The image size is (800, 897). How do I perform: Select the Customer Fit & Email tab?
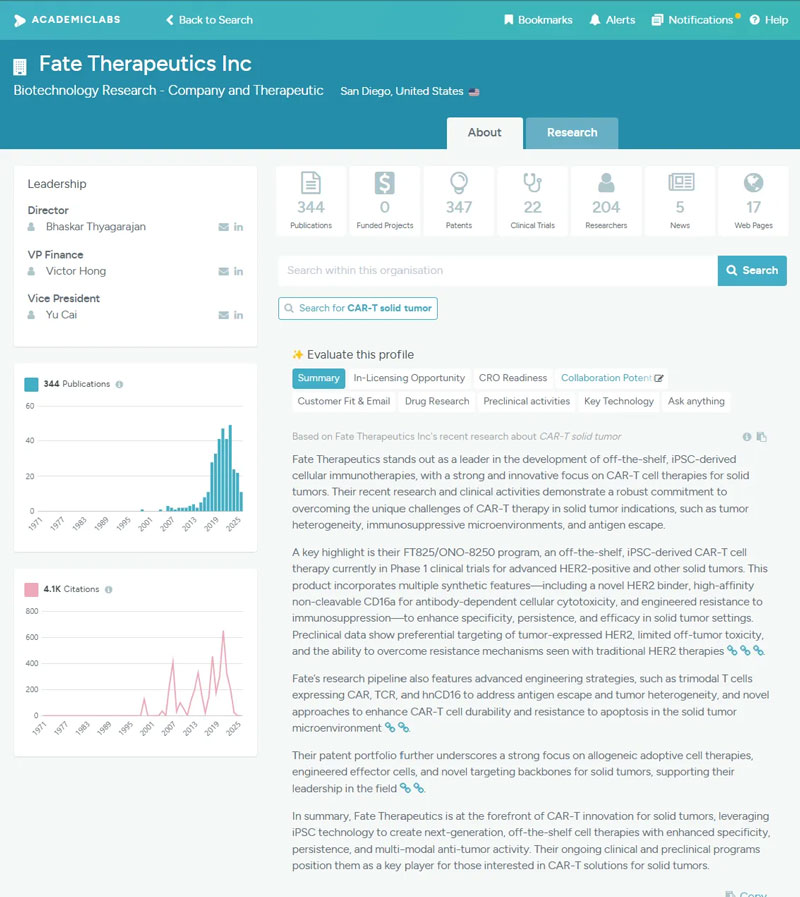tap(343, 402)
